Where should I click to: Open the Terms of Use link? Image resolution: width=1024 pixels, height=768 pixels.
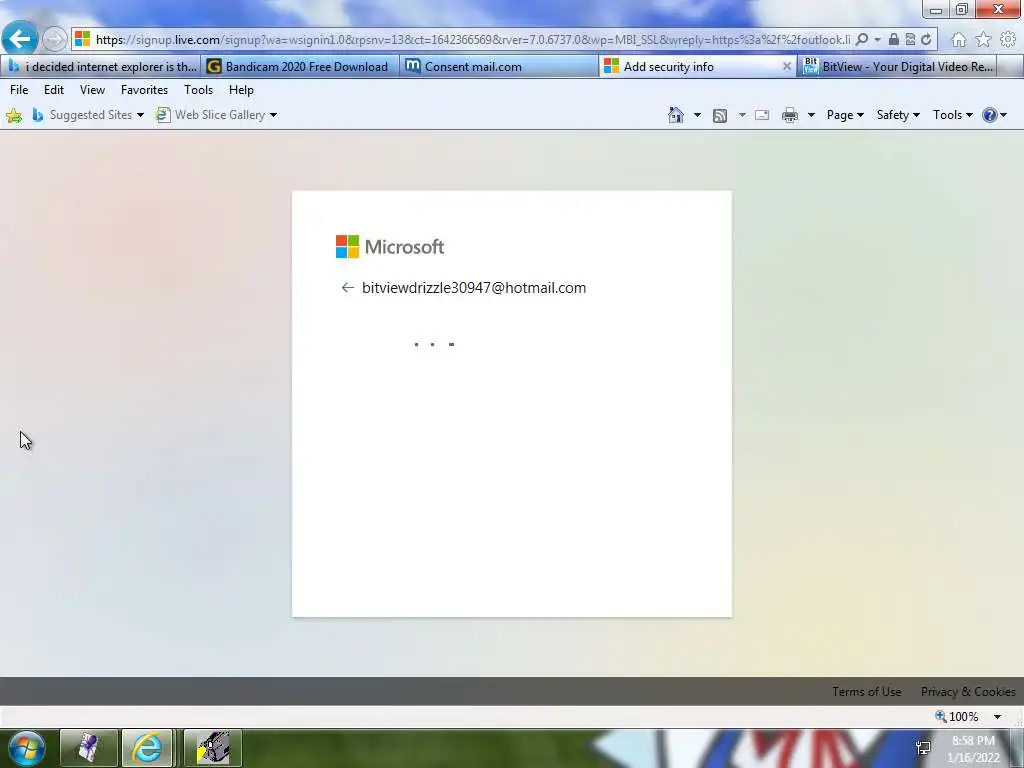(x=867, y=692)
